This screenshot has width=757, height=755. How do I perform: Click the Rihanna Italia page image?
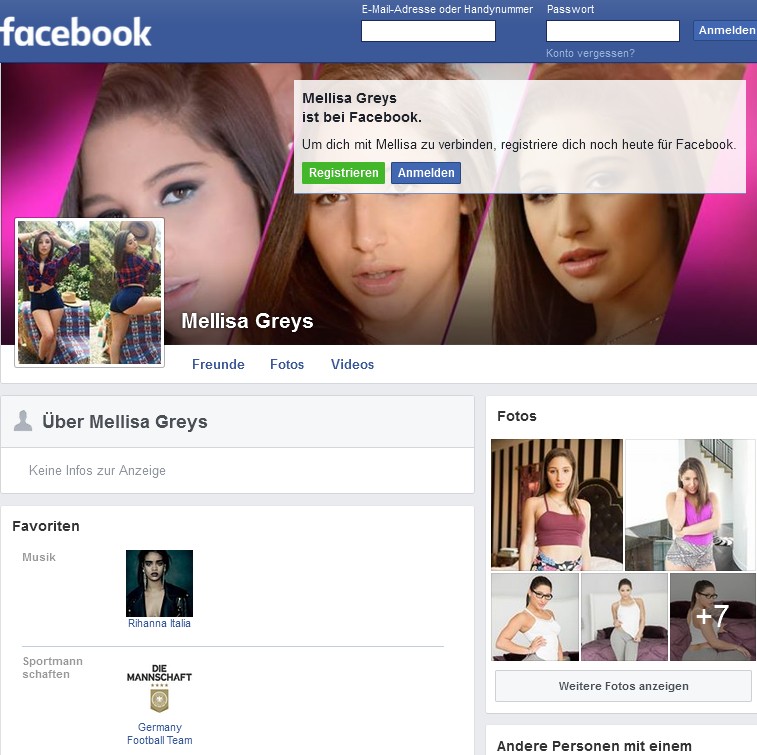tap(159, 583)
